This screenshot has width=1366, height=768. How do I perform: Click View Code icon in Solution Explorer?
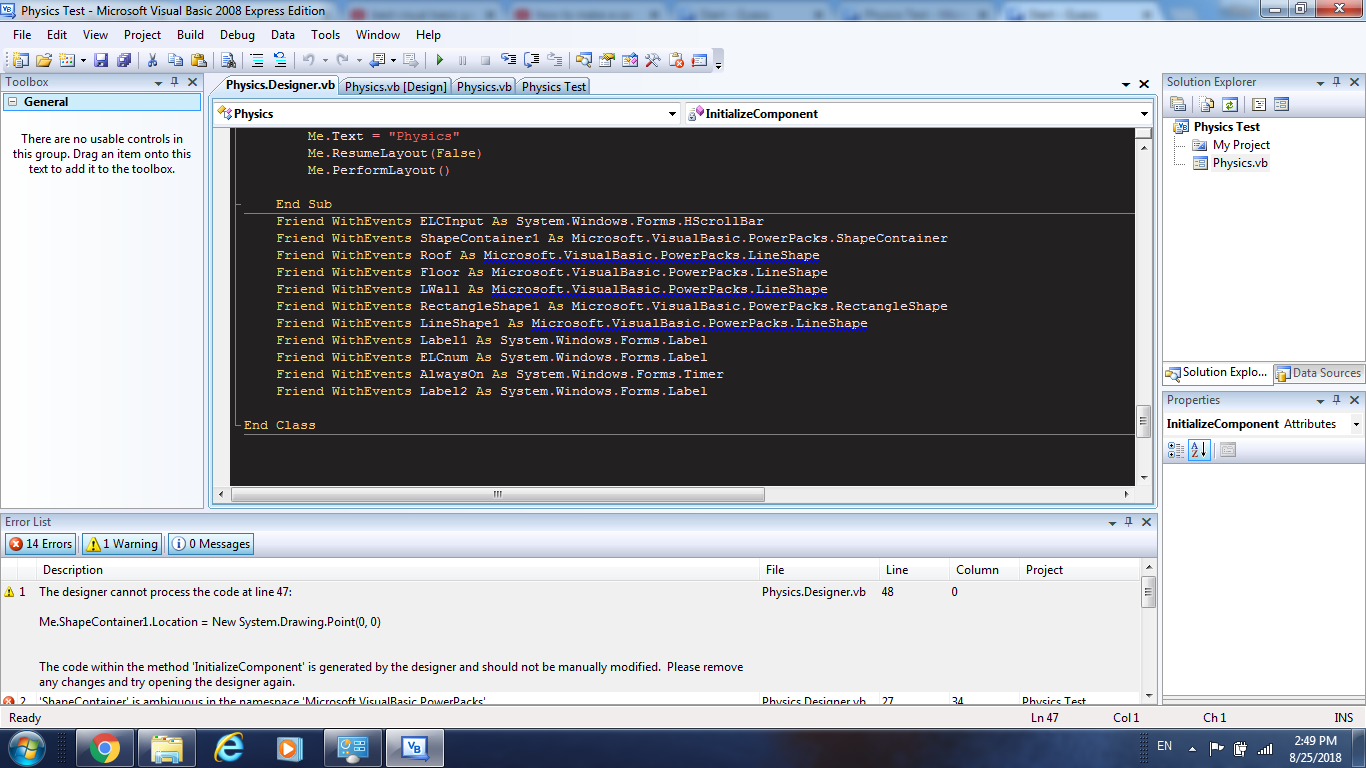1259,104
